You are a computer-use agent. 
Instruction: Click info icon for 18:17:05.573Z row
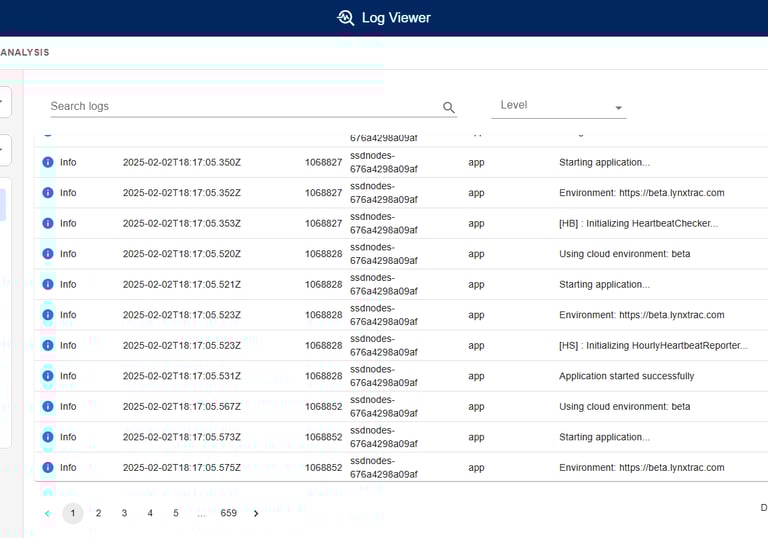click(x=48, y=437)
